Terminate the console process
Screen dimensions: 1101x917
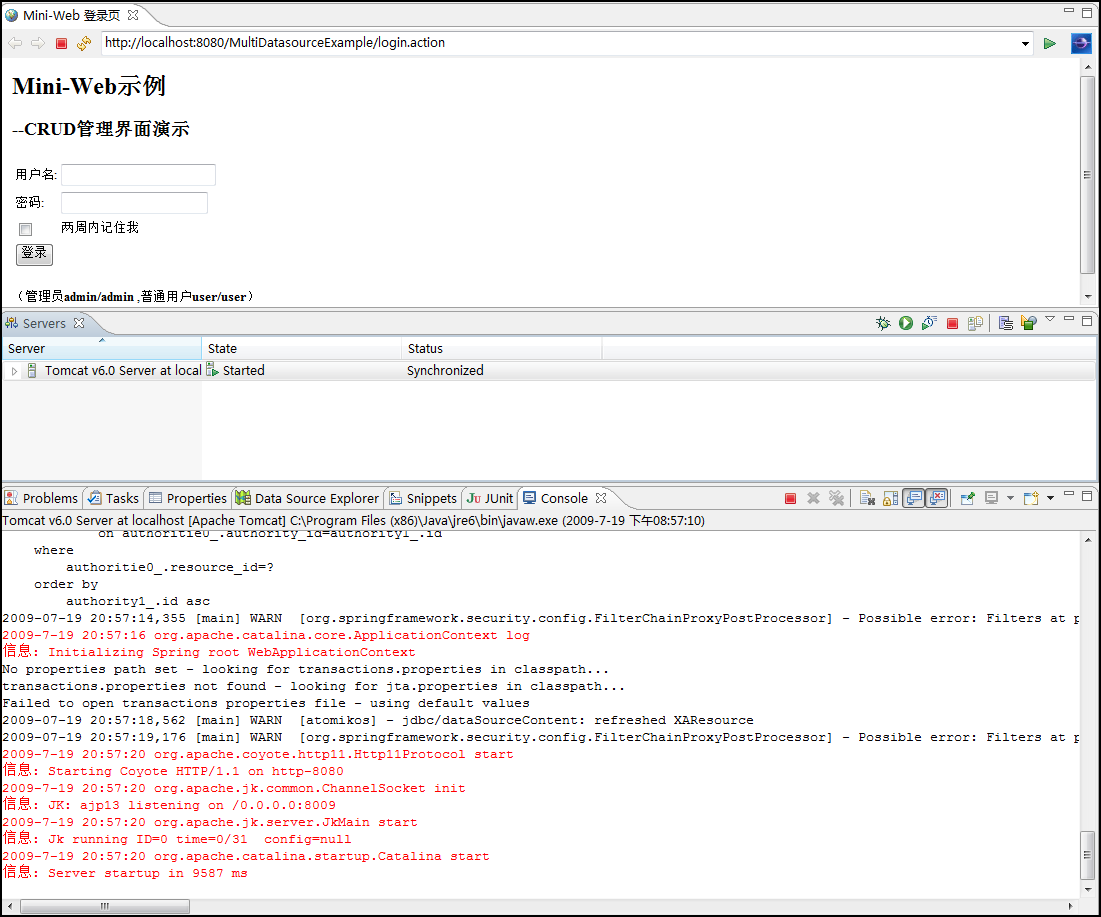pos(790,499)
